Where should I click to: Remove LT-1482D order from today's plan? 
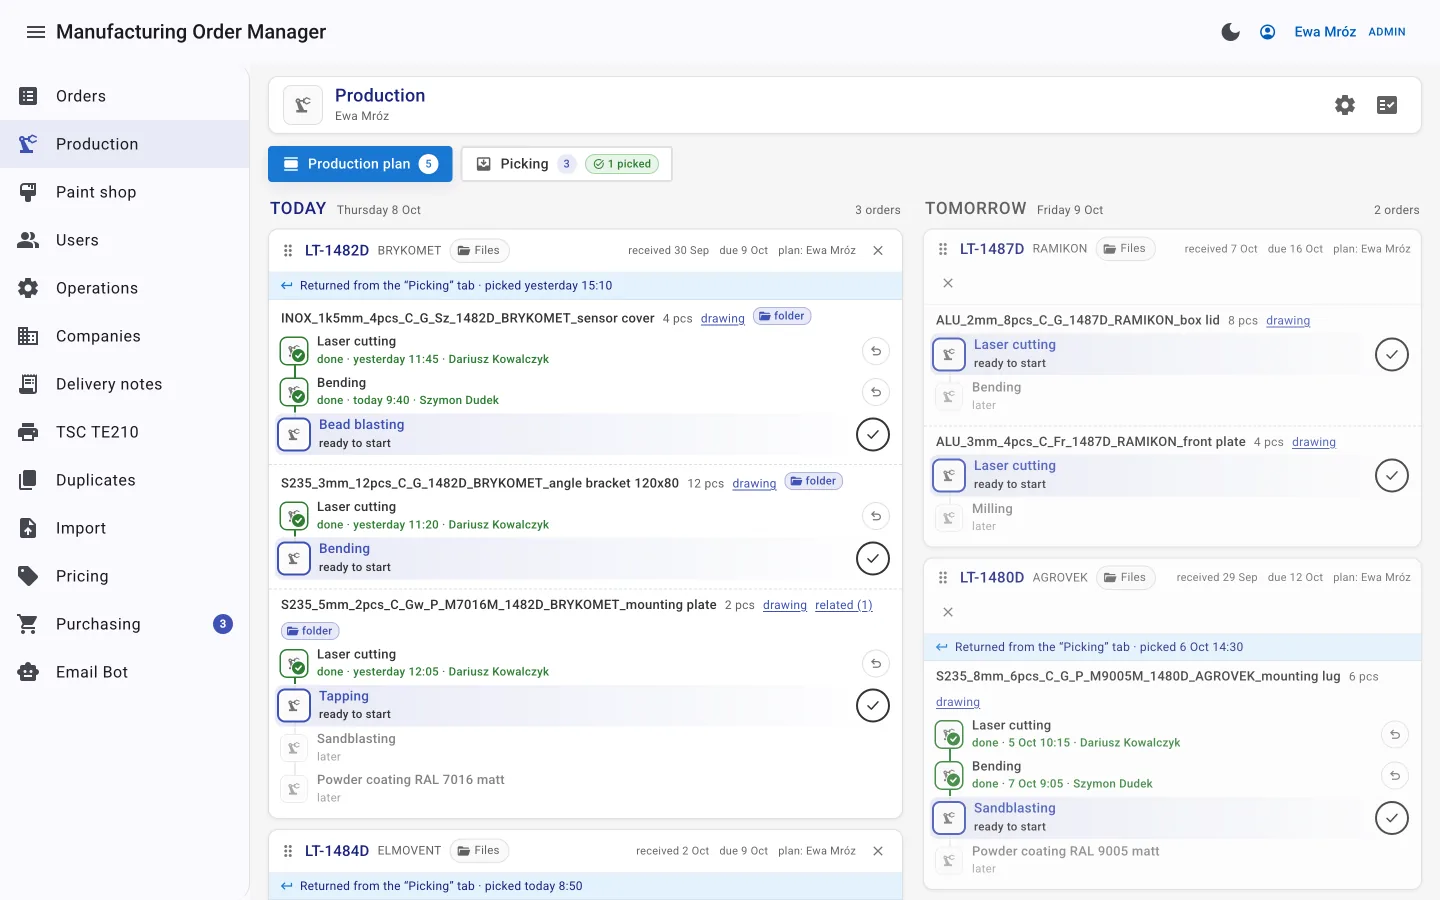pos(878,251)
